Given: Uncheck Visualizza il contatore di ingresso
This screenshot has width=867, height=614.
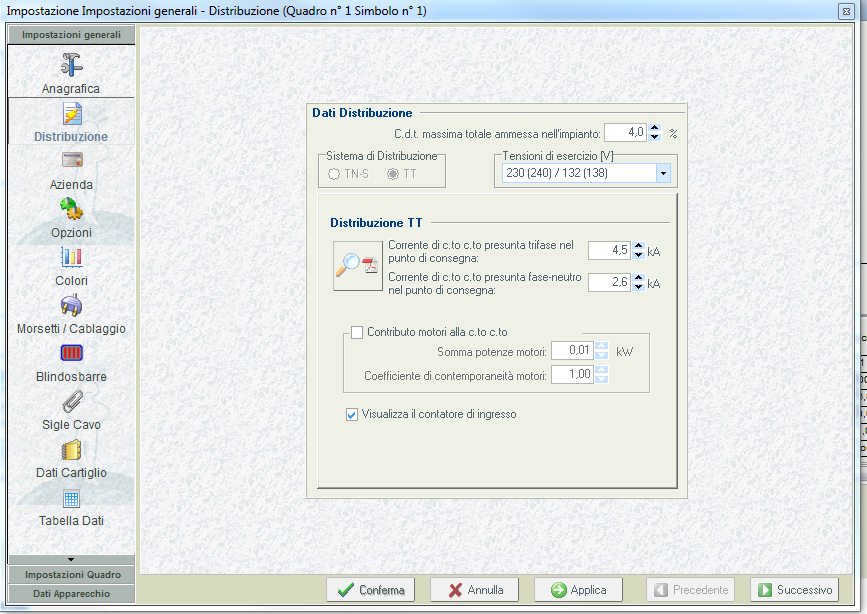Looking at the screenshot, I should coord(351,414).
